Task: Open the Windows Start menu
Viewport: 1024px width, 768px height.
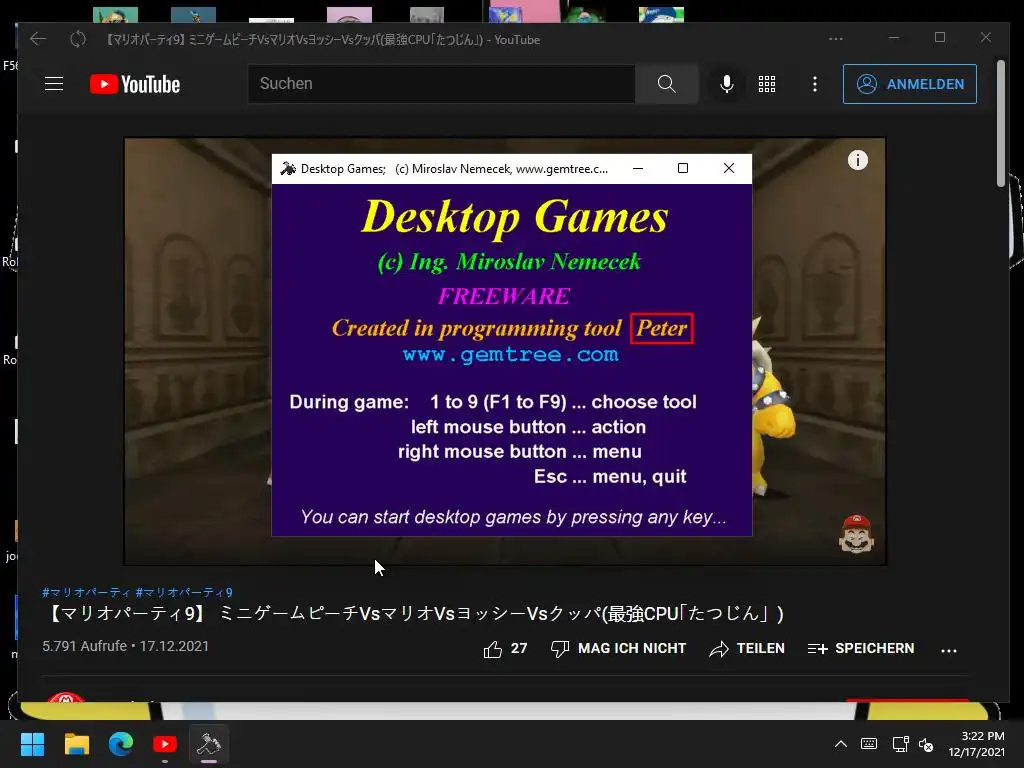Action: (32, 744)
